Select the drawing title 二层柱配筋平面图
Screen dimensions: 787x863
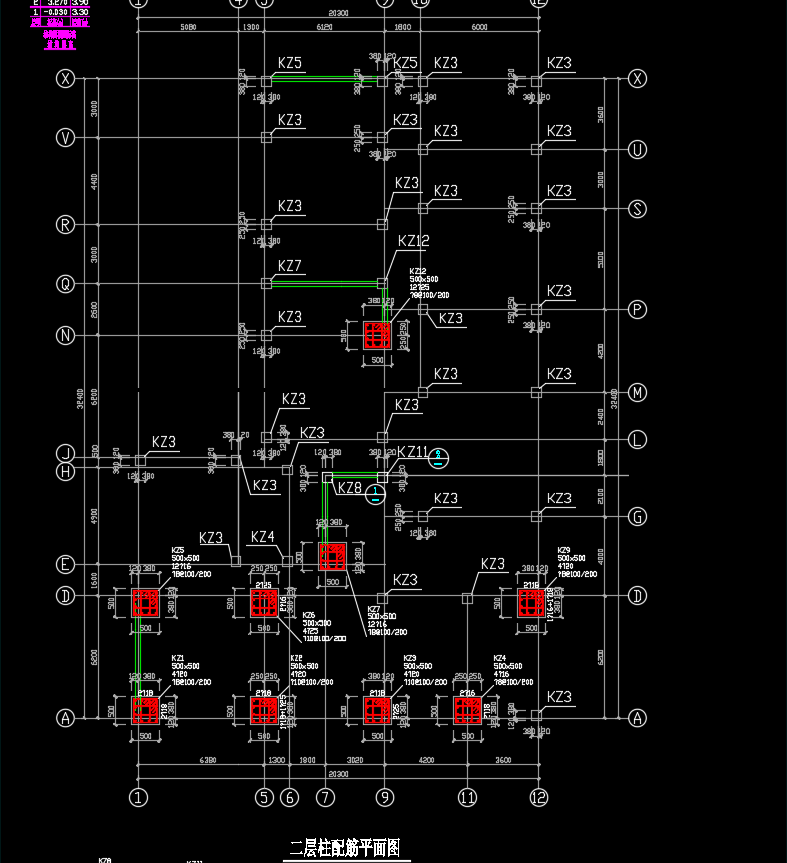pyautogui.click(x=345, y=848)
